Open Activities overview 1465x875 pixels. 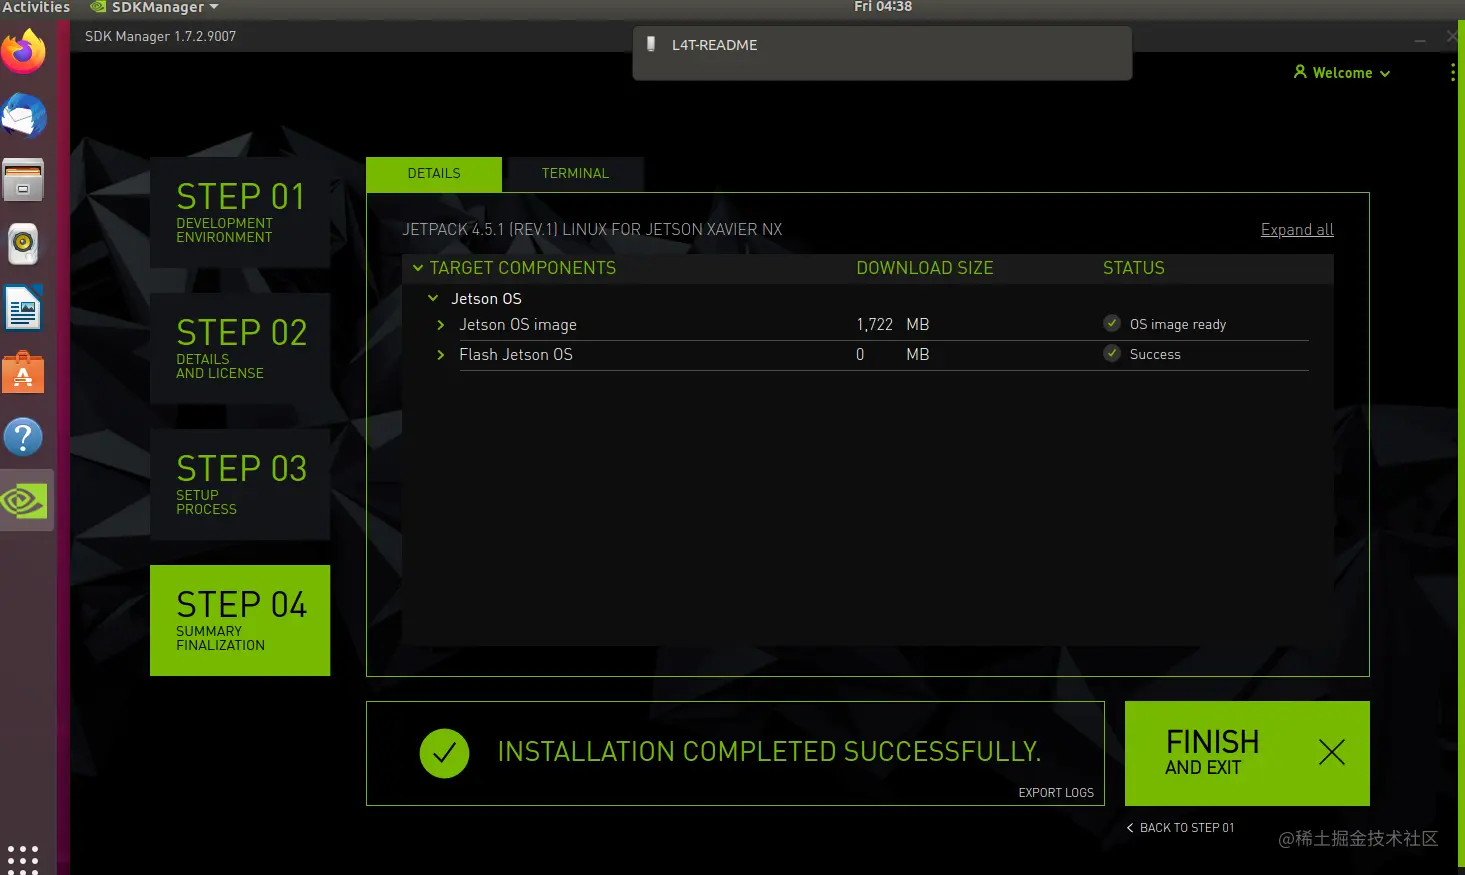click(x=36, y=8)
